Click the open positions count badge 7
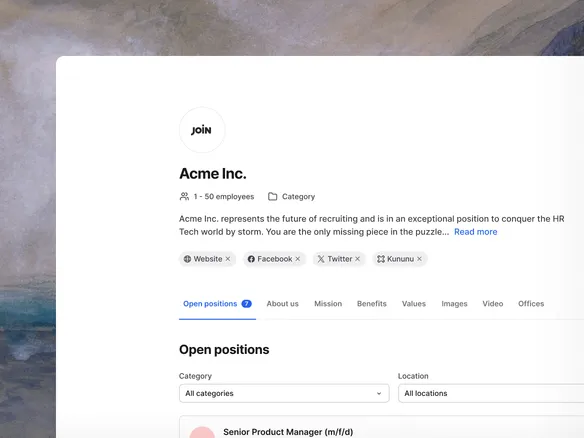Image resolution: width=584 pixels, height=438 pixels. click(247, 304)
